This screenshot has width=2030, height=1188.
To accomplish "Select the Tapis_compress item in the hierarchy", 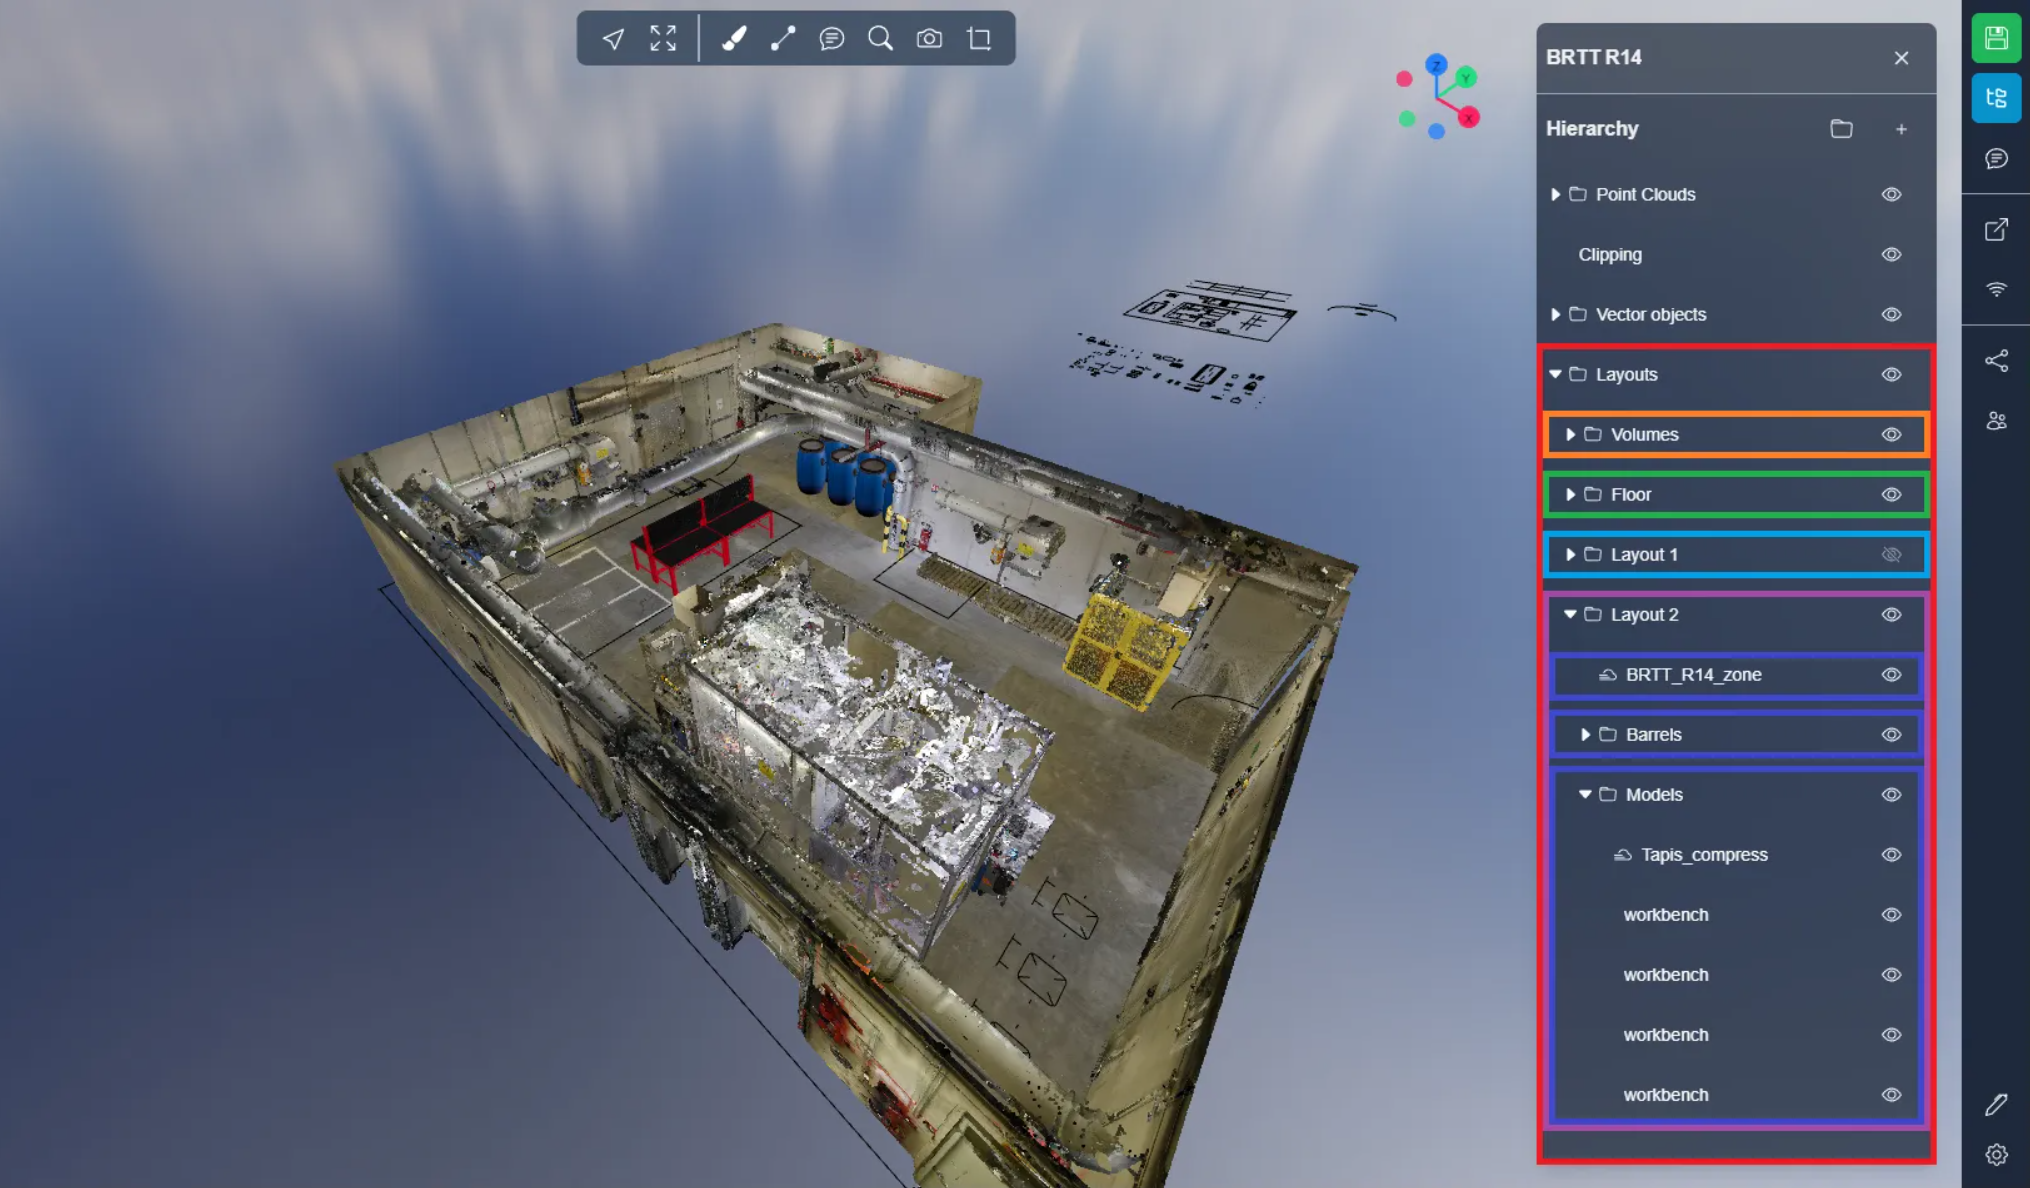I will point(1704,855).
